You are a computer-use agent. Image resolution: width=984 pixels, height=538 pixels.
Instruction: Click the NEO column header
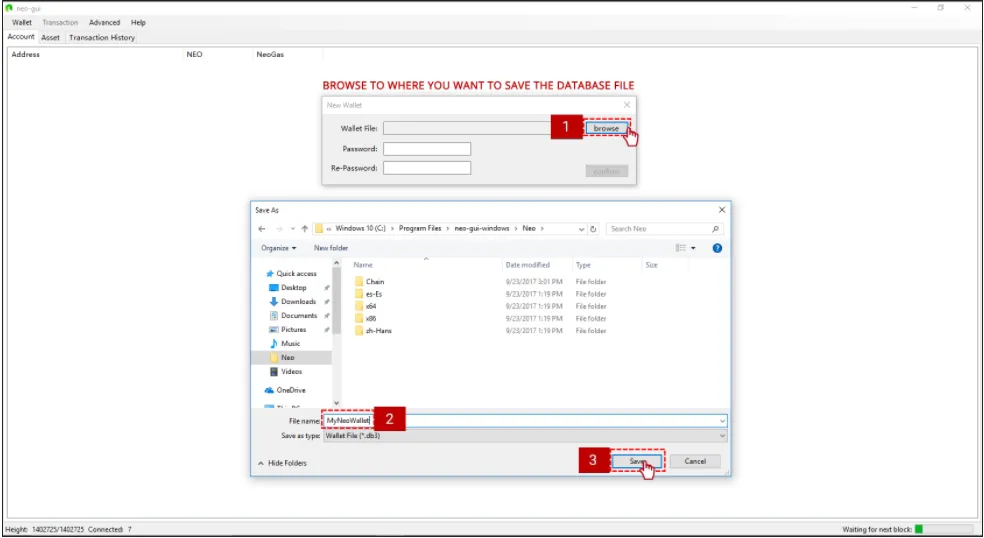195,55
